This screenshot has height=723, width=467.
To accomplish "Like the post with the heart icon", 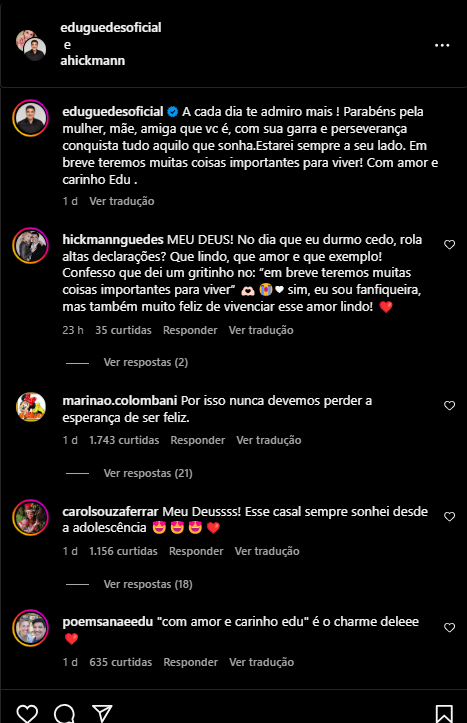I will (27, 713).
